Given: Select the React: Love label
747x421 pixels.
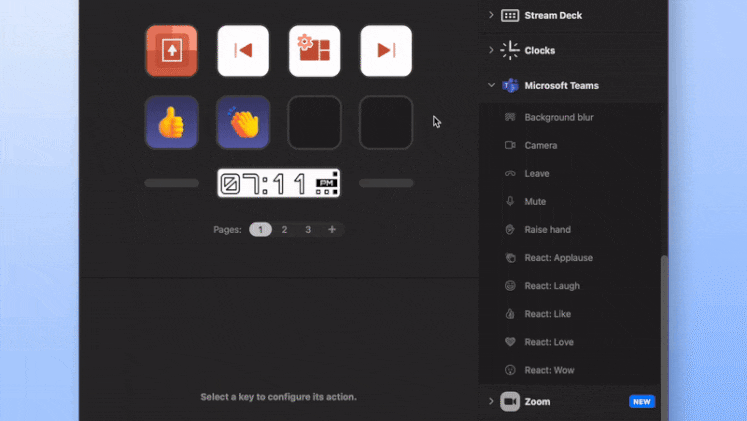Looking at the screenshot, I should point(549,342).
